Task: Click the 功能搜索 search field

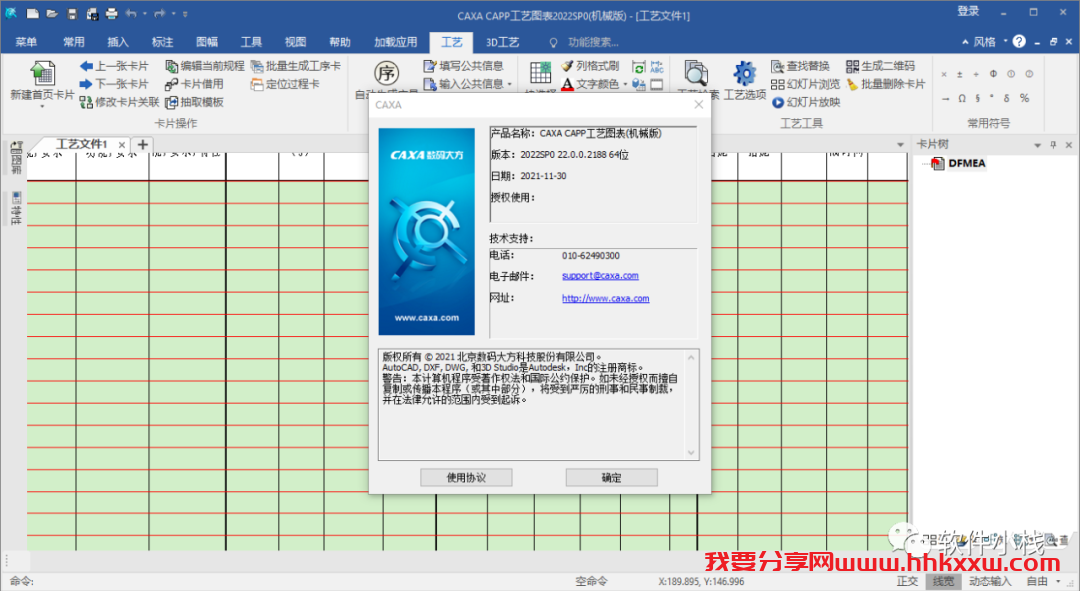Action: [593, 42]
